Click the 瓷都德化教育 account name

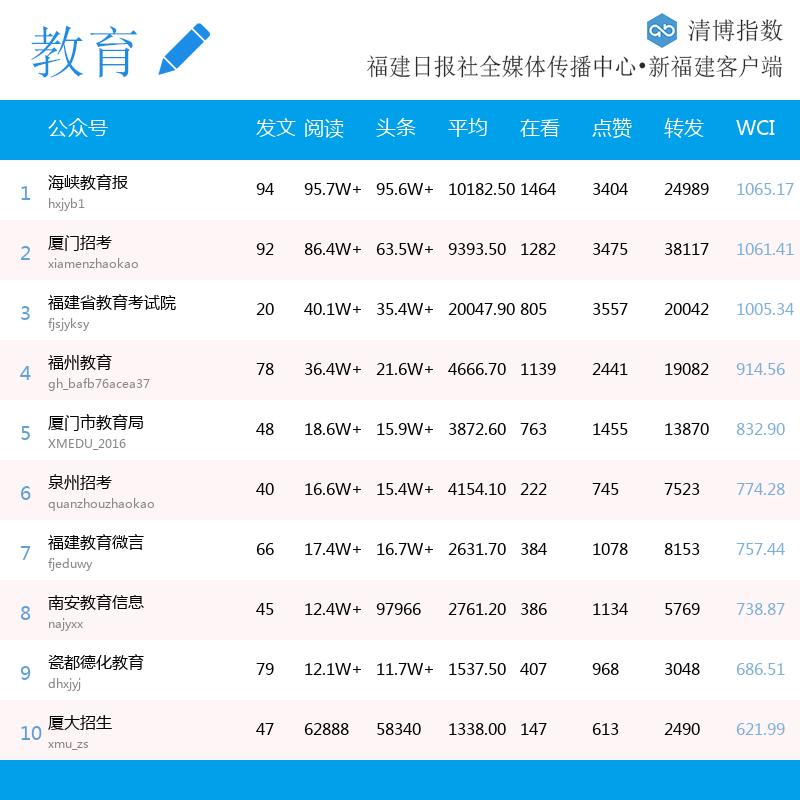[96, 663]
